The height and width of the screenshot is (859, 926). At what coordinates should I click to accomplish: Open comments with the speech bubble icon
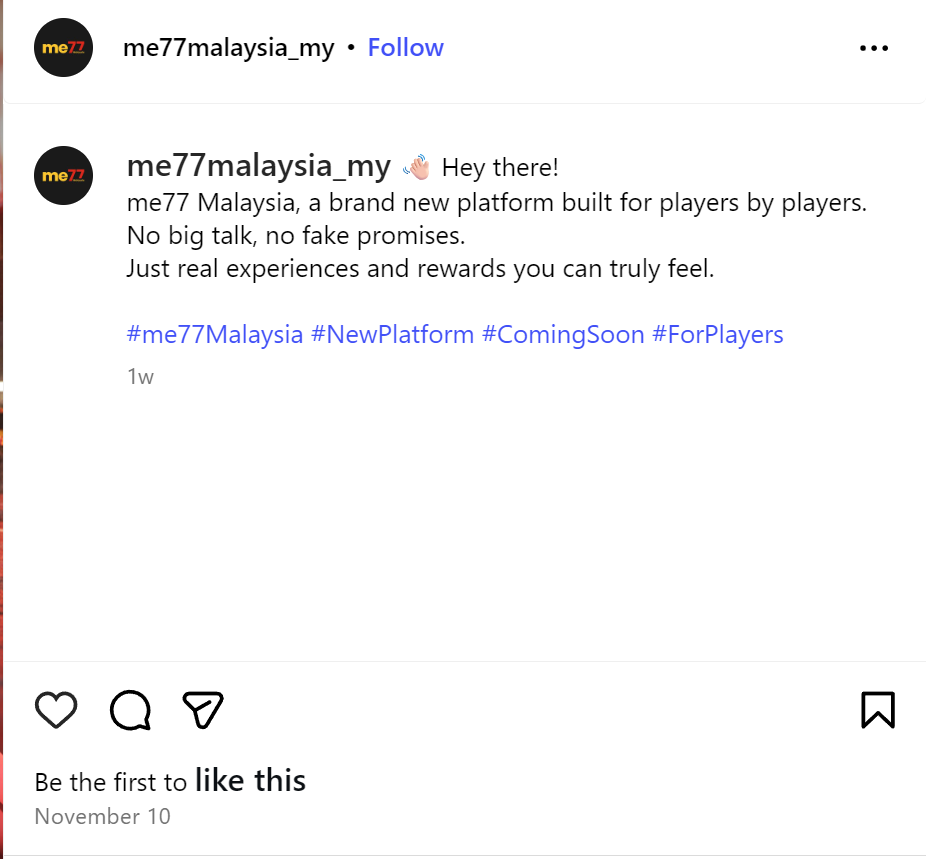131,710
